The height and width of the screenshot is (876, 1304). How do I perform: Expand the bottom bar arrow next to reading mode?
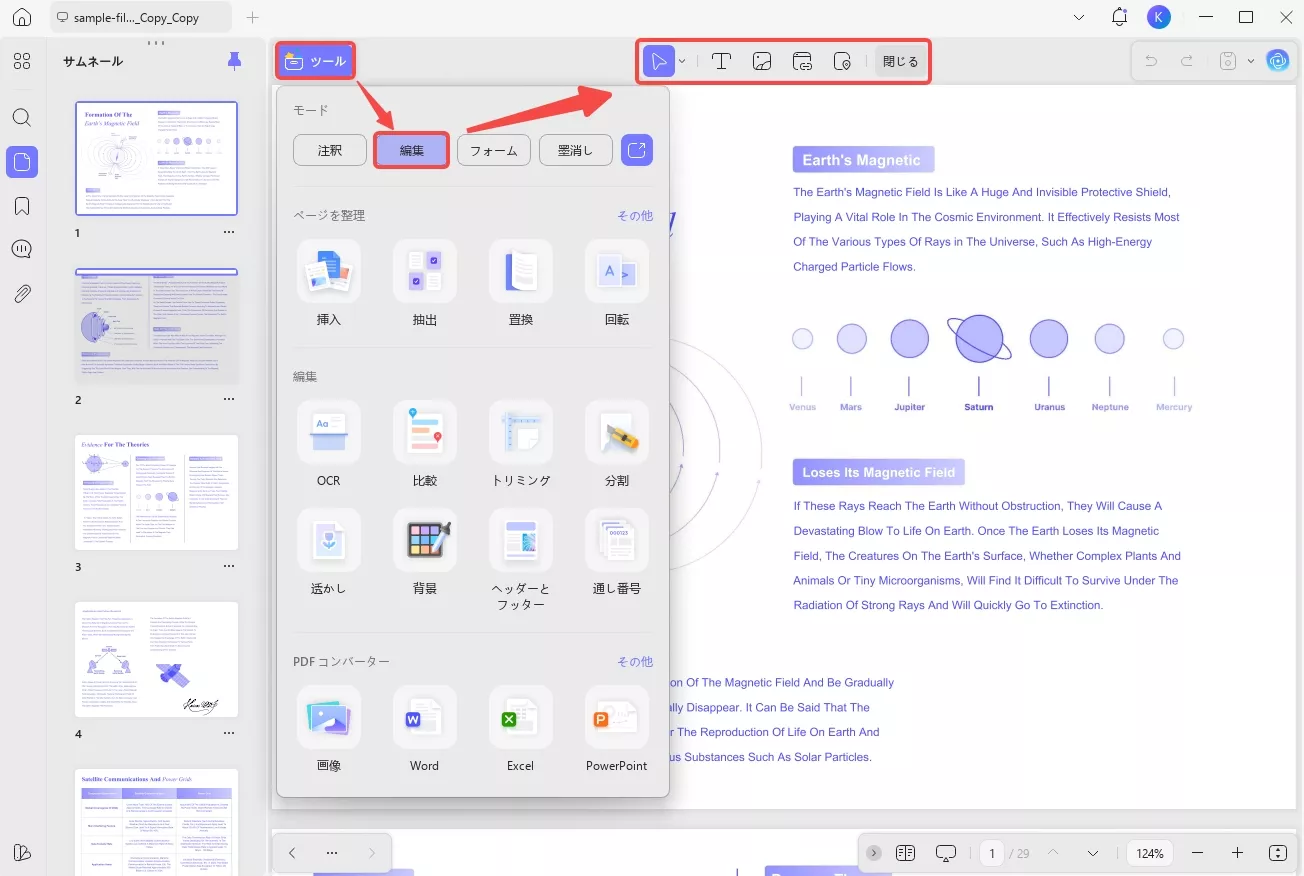pos(874,853)
